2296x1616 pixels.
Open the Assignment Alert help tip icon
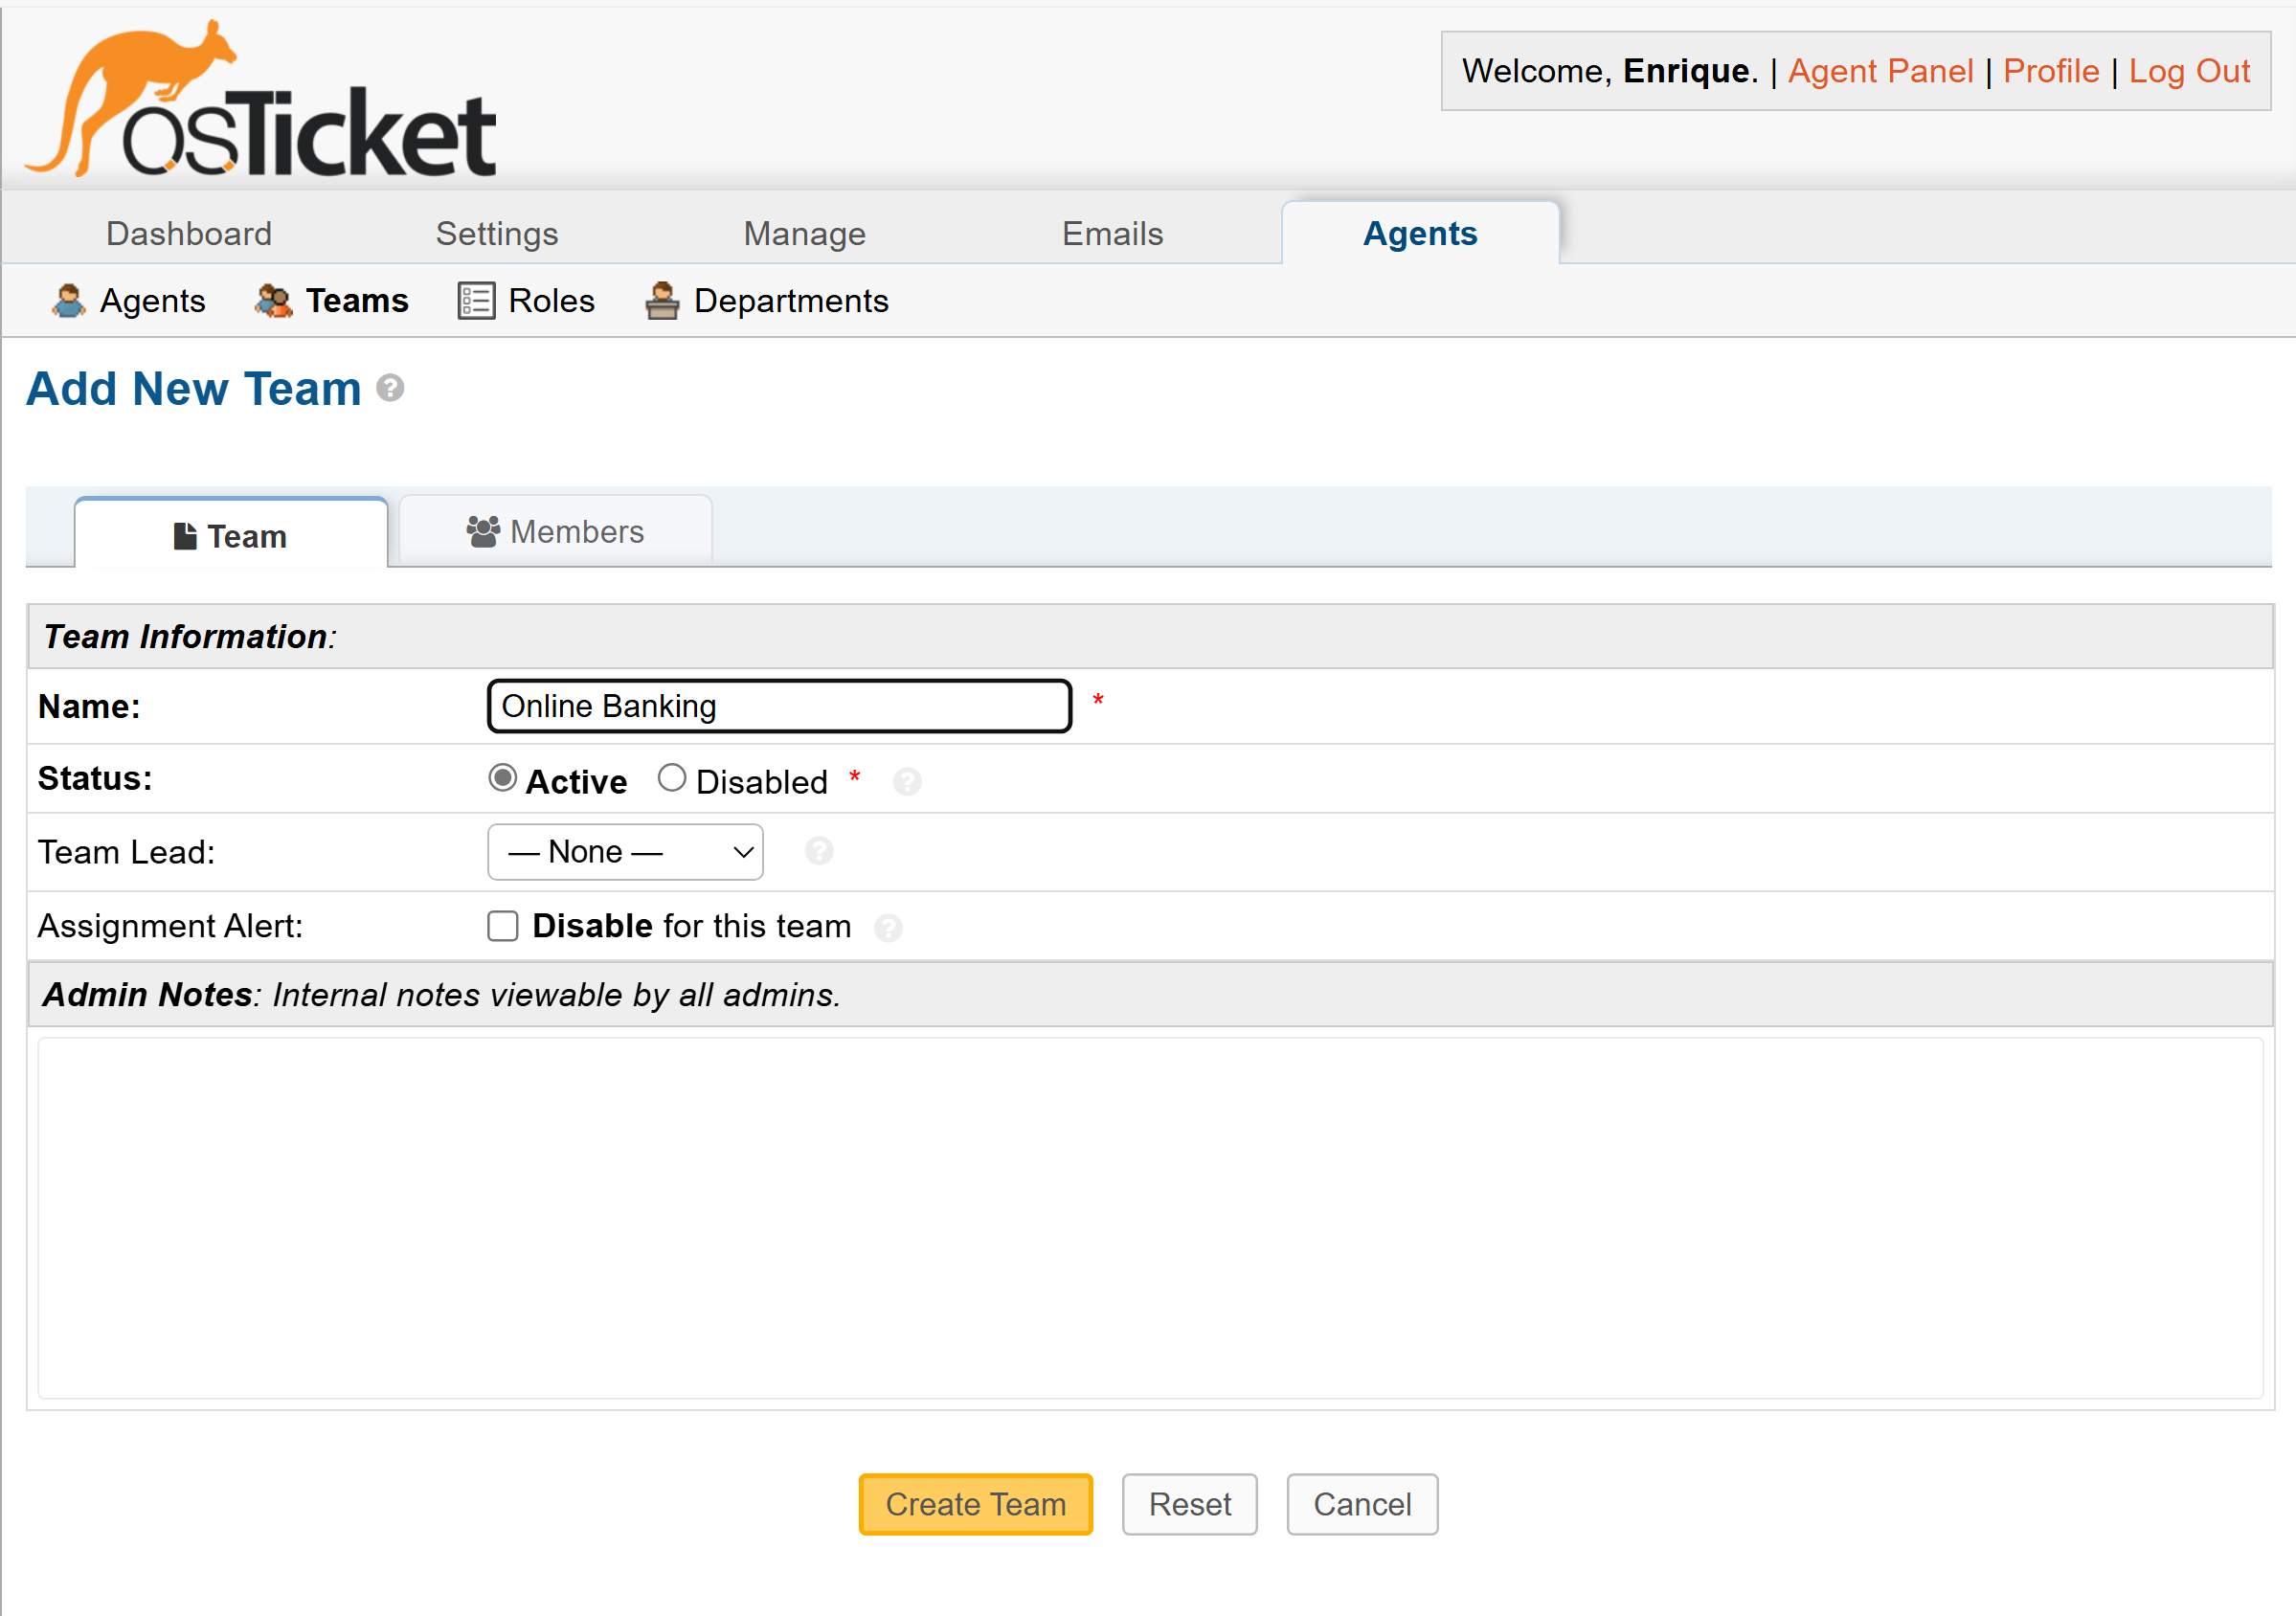coord(888,928)
